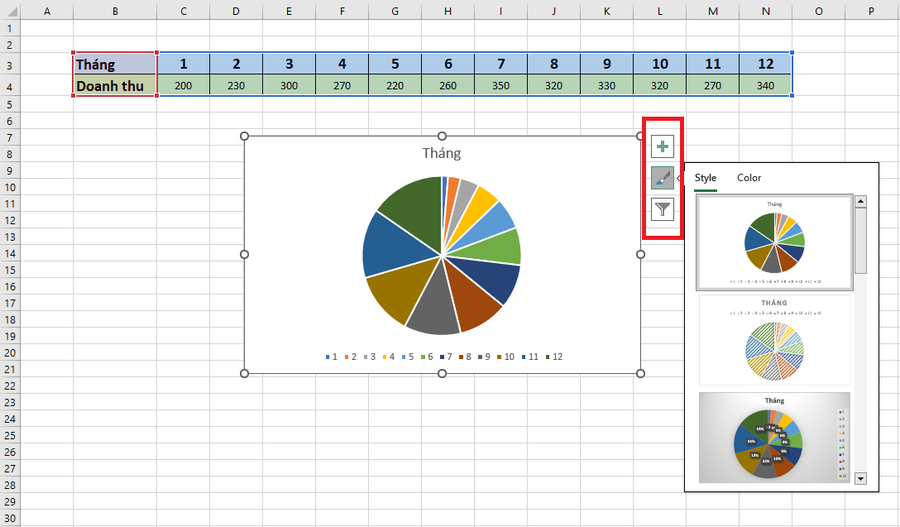Choose the striped pie chart style thumbnail

(774, 340)
